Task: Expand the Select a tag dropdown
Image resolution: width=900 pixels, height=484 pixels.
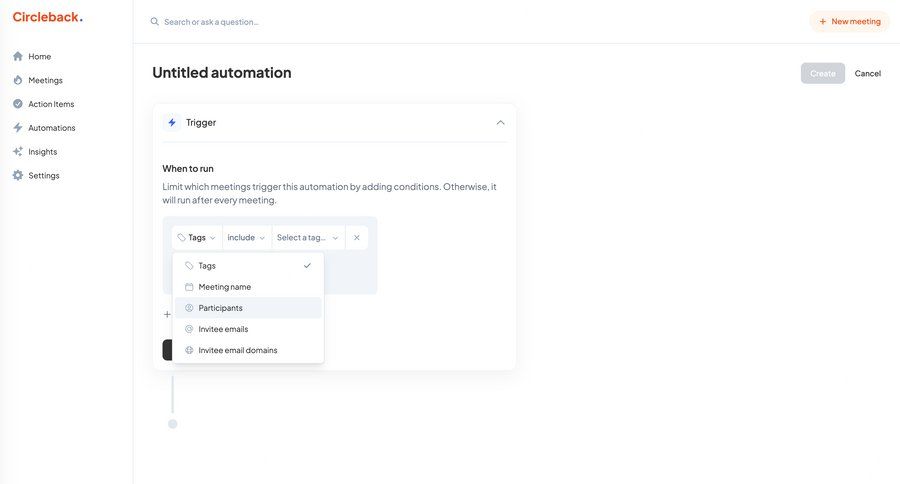Action: click(307, 238)
